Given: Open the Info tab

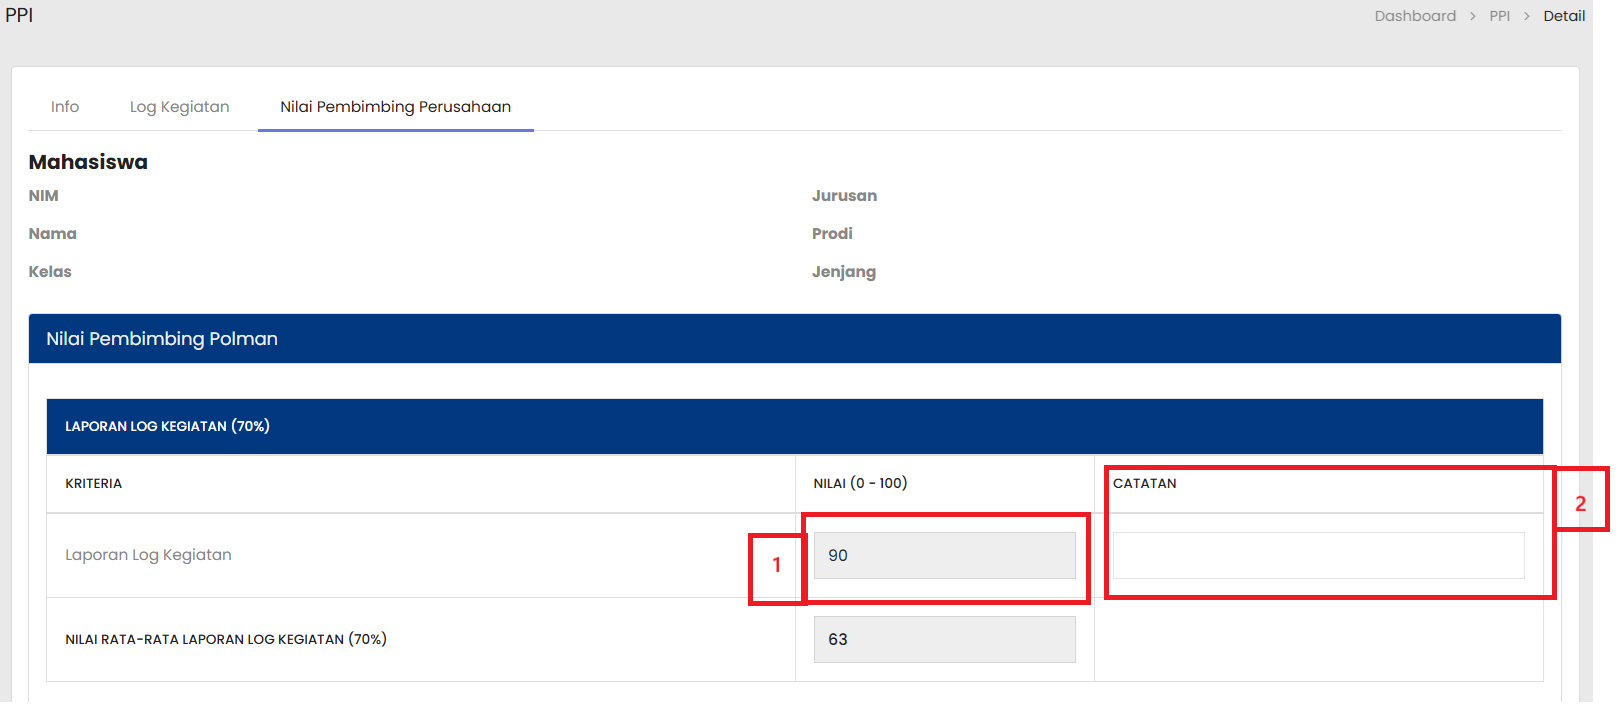Looking at the screenshot, I should pyautogui.click(x=65, y=107).
